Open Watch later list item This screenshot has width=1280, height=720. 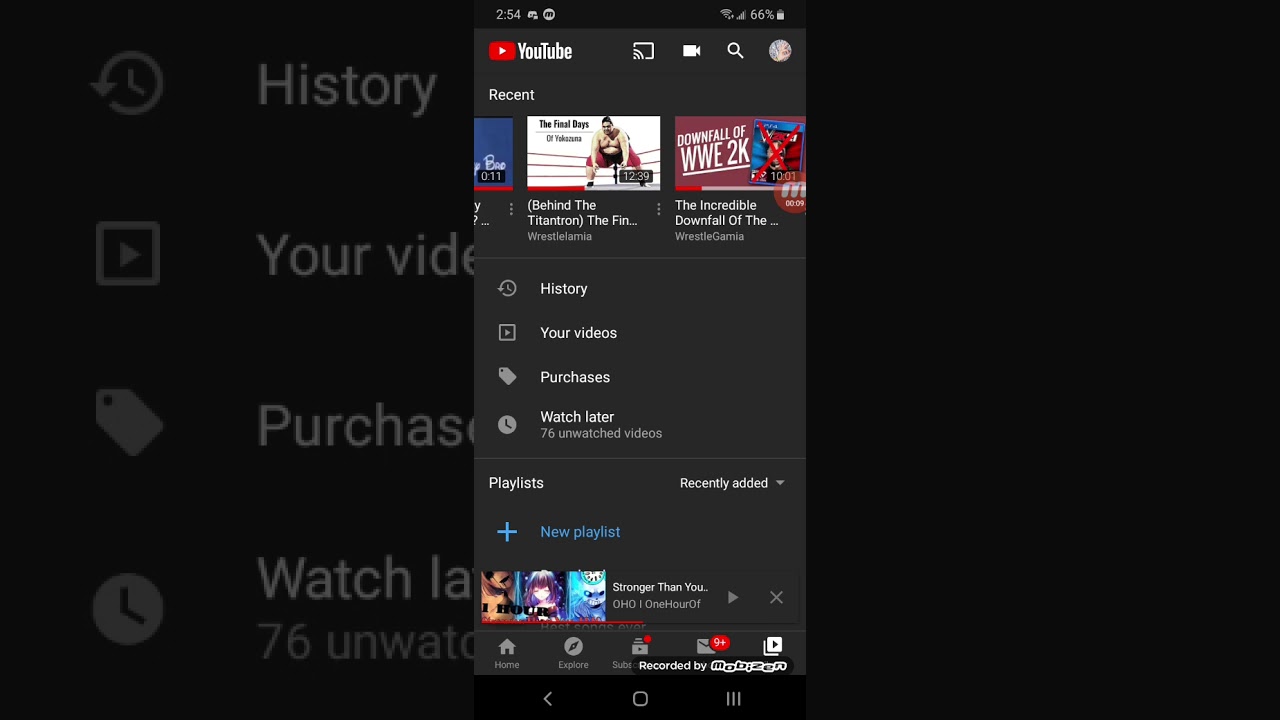640,425
